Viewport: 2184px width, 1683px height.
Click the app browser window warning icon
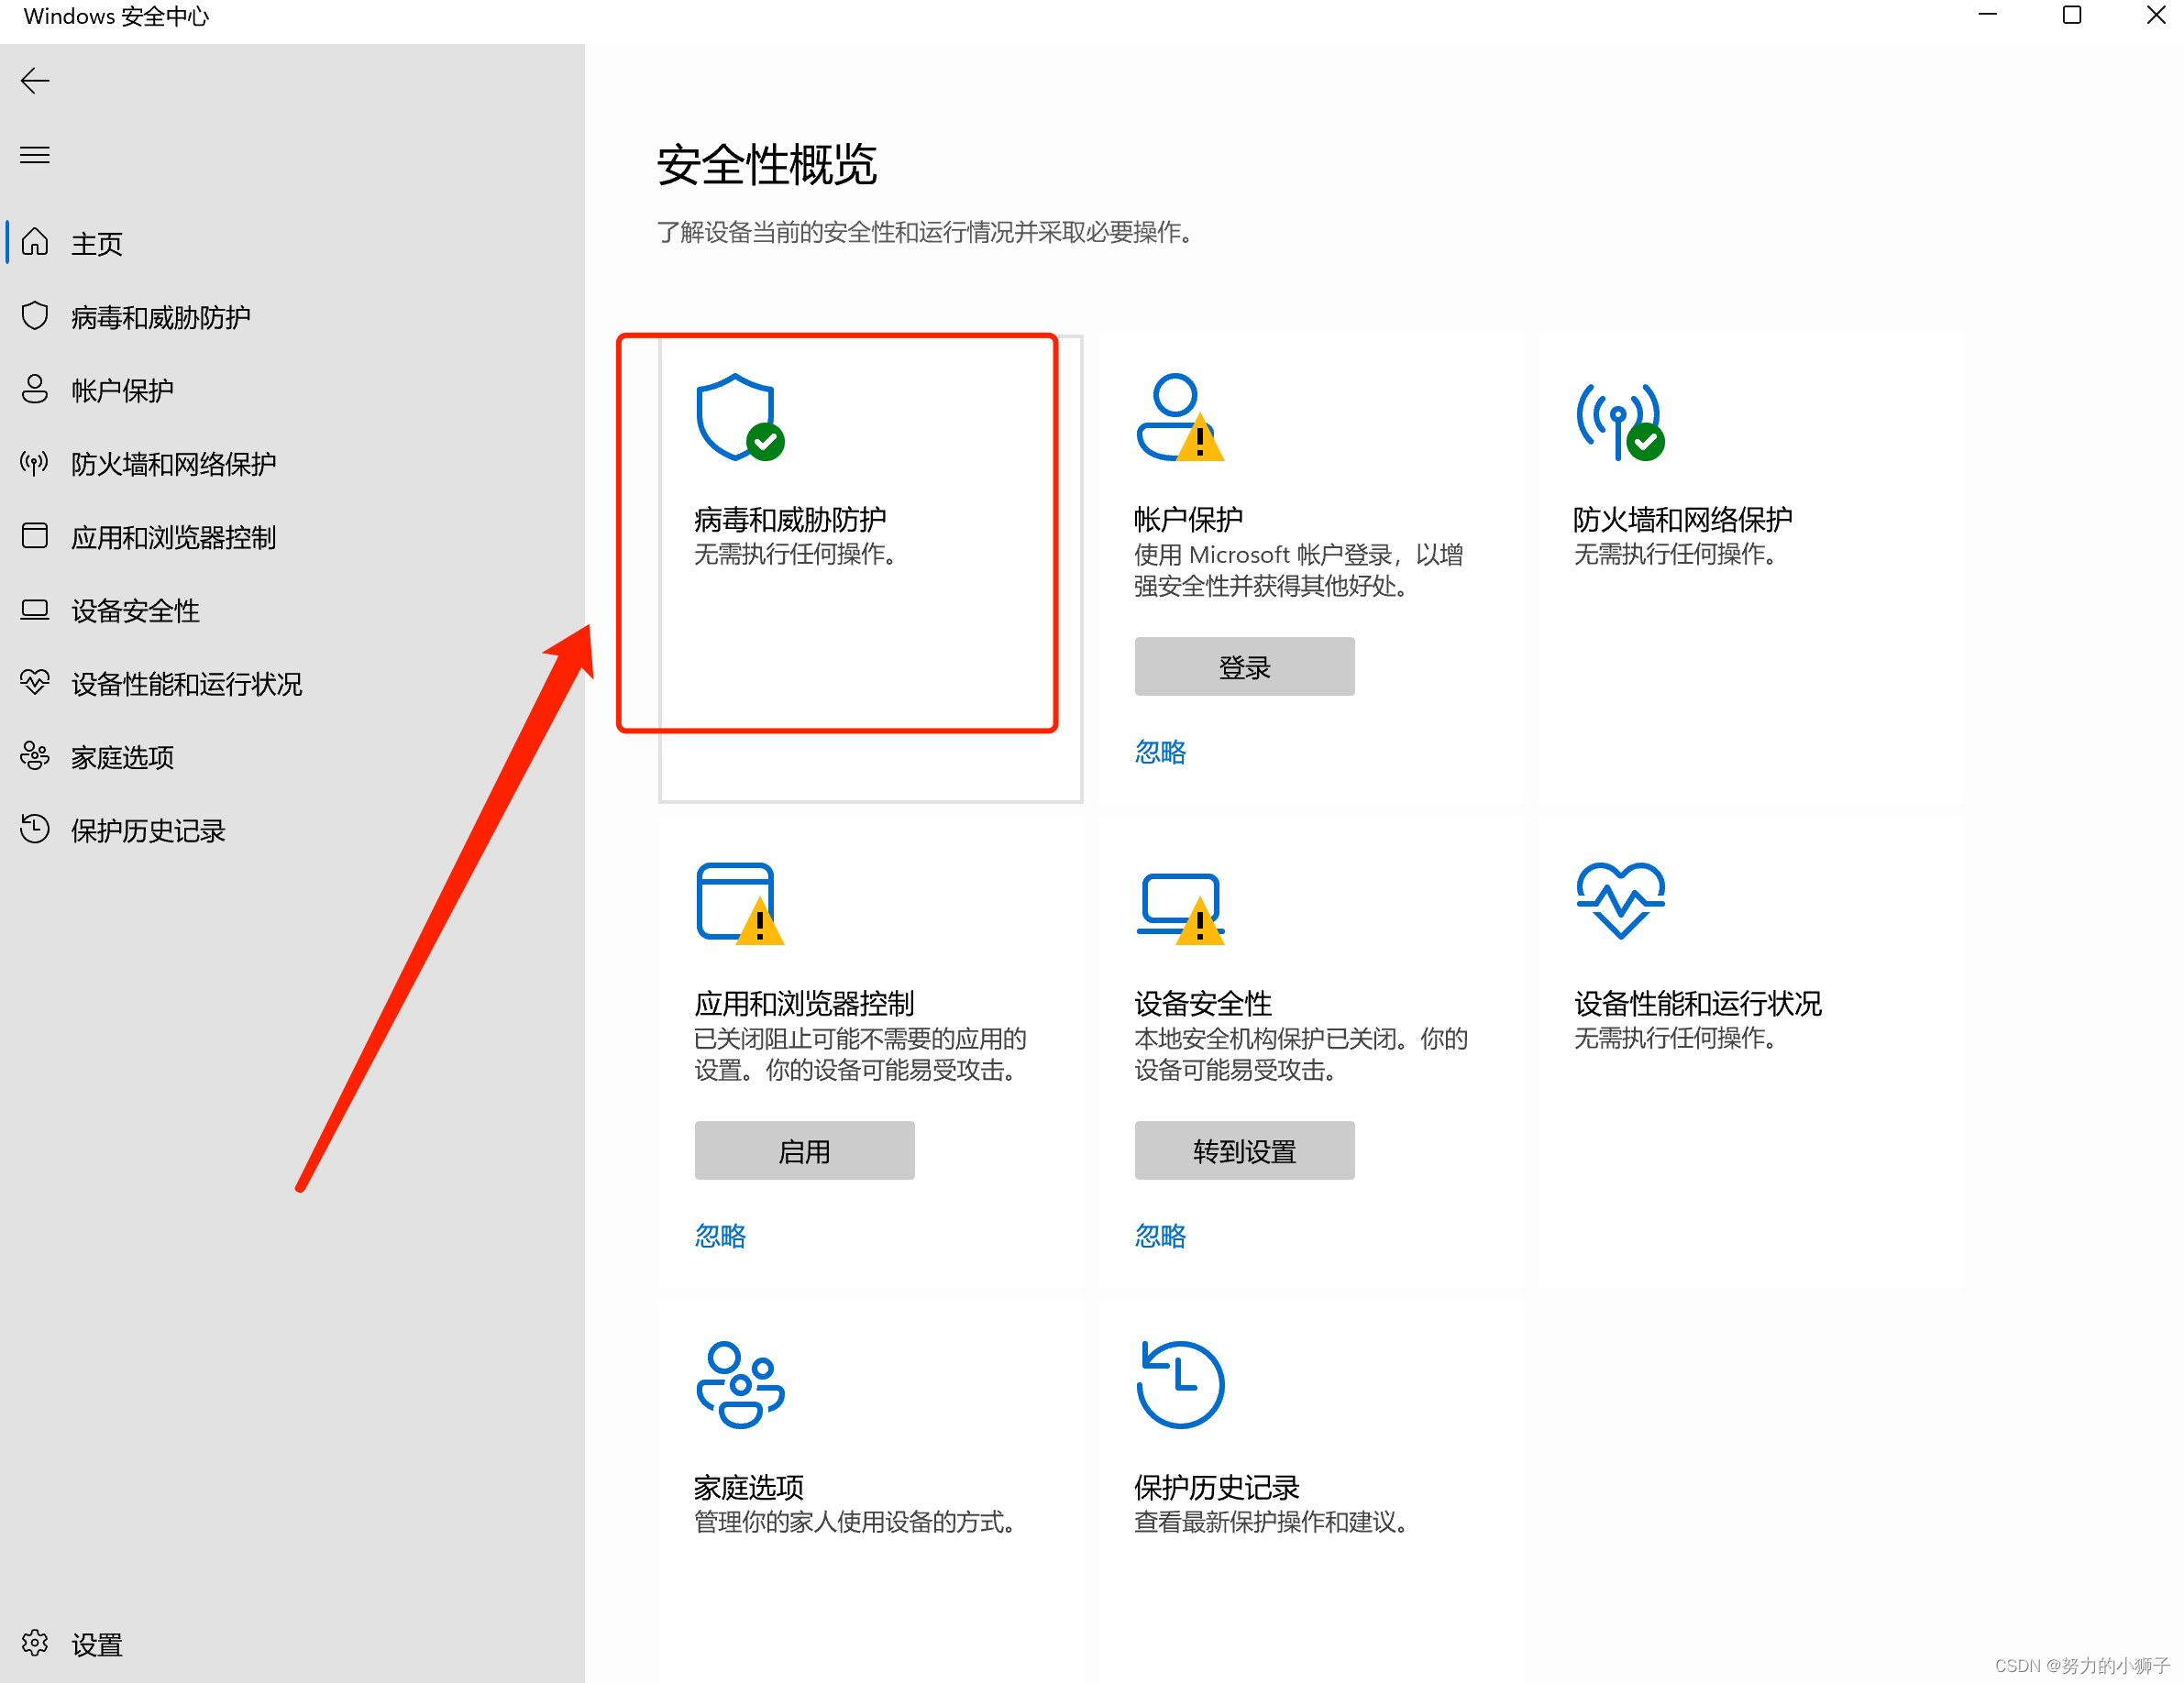click(x=740, y=903)
